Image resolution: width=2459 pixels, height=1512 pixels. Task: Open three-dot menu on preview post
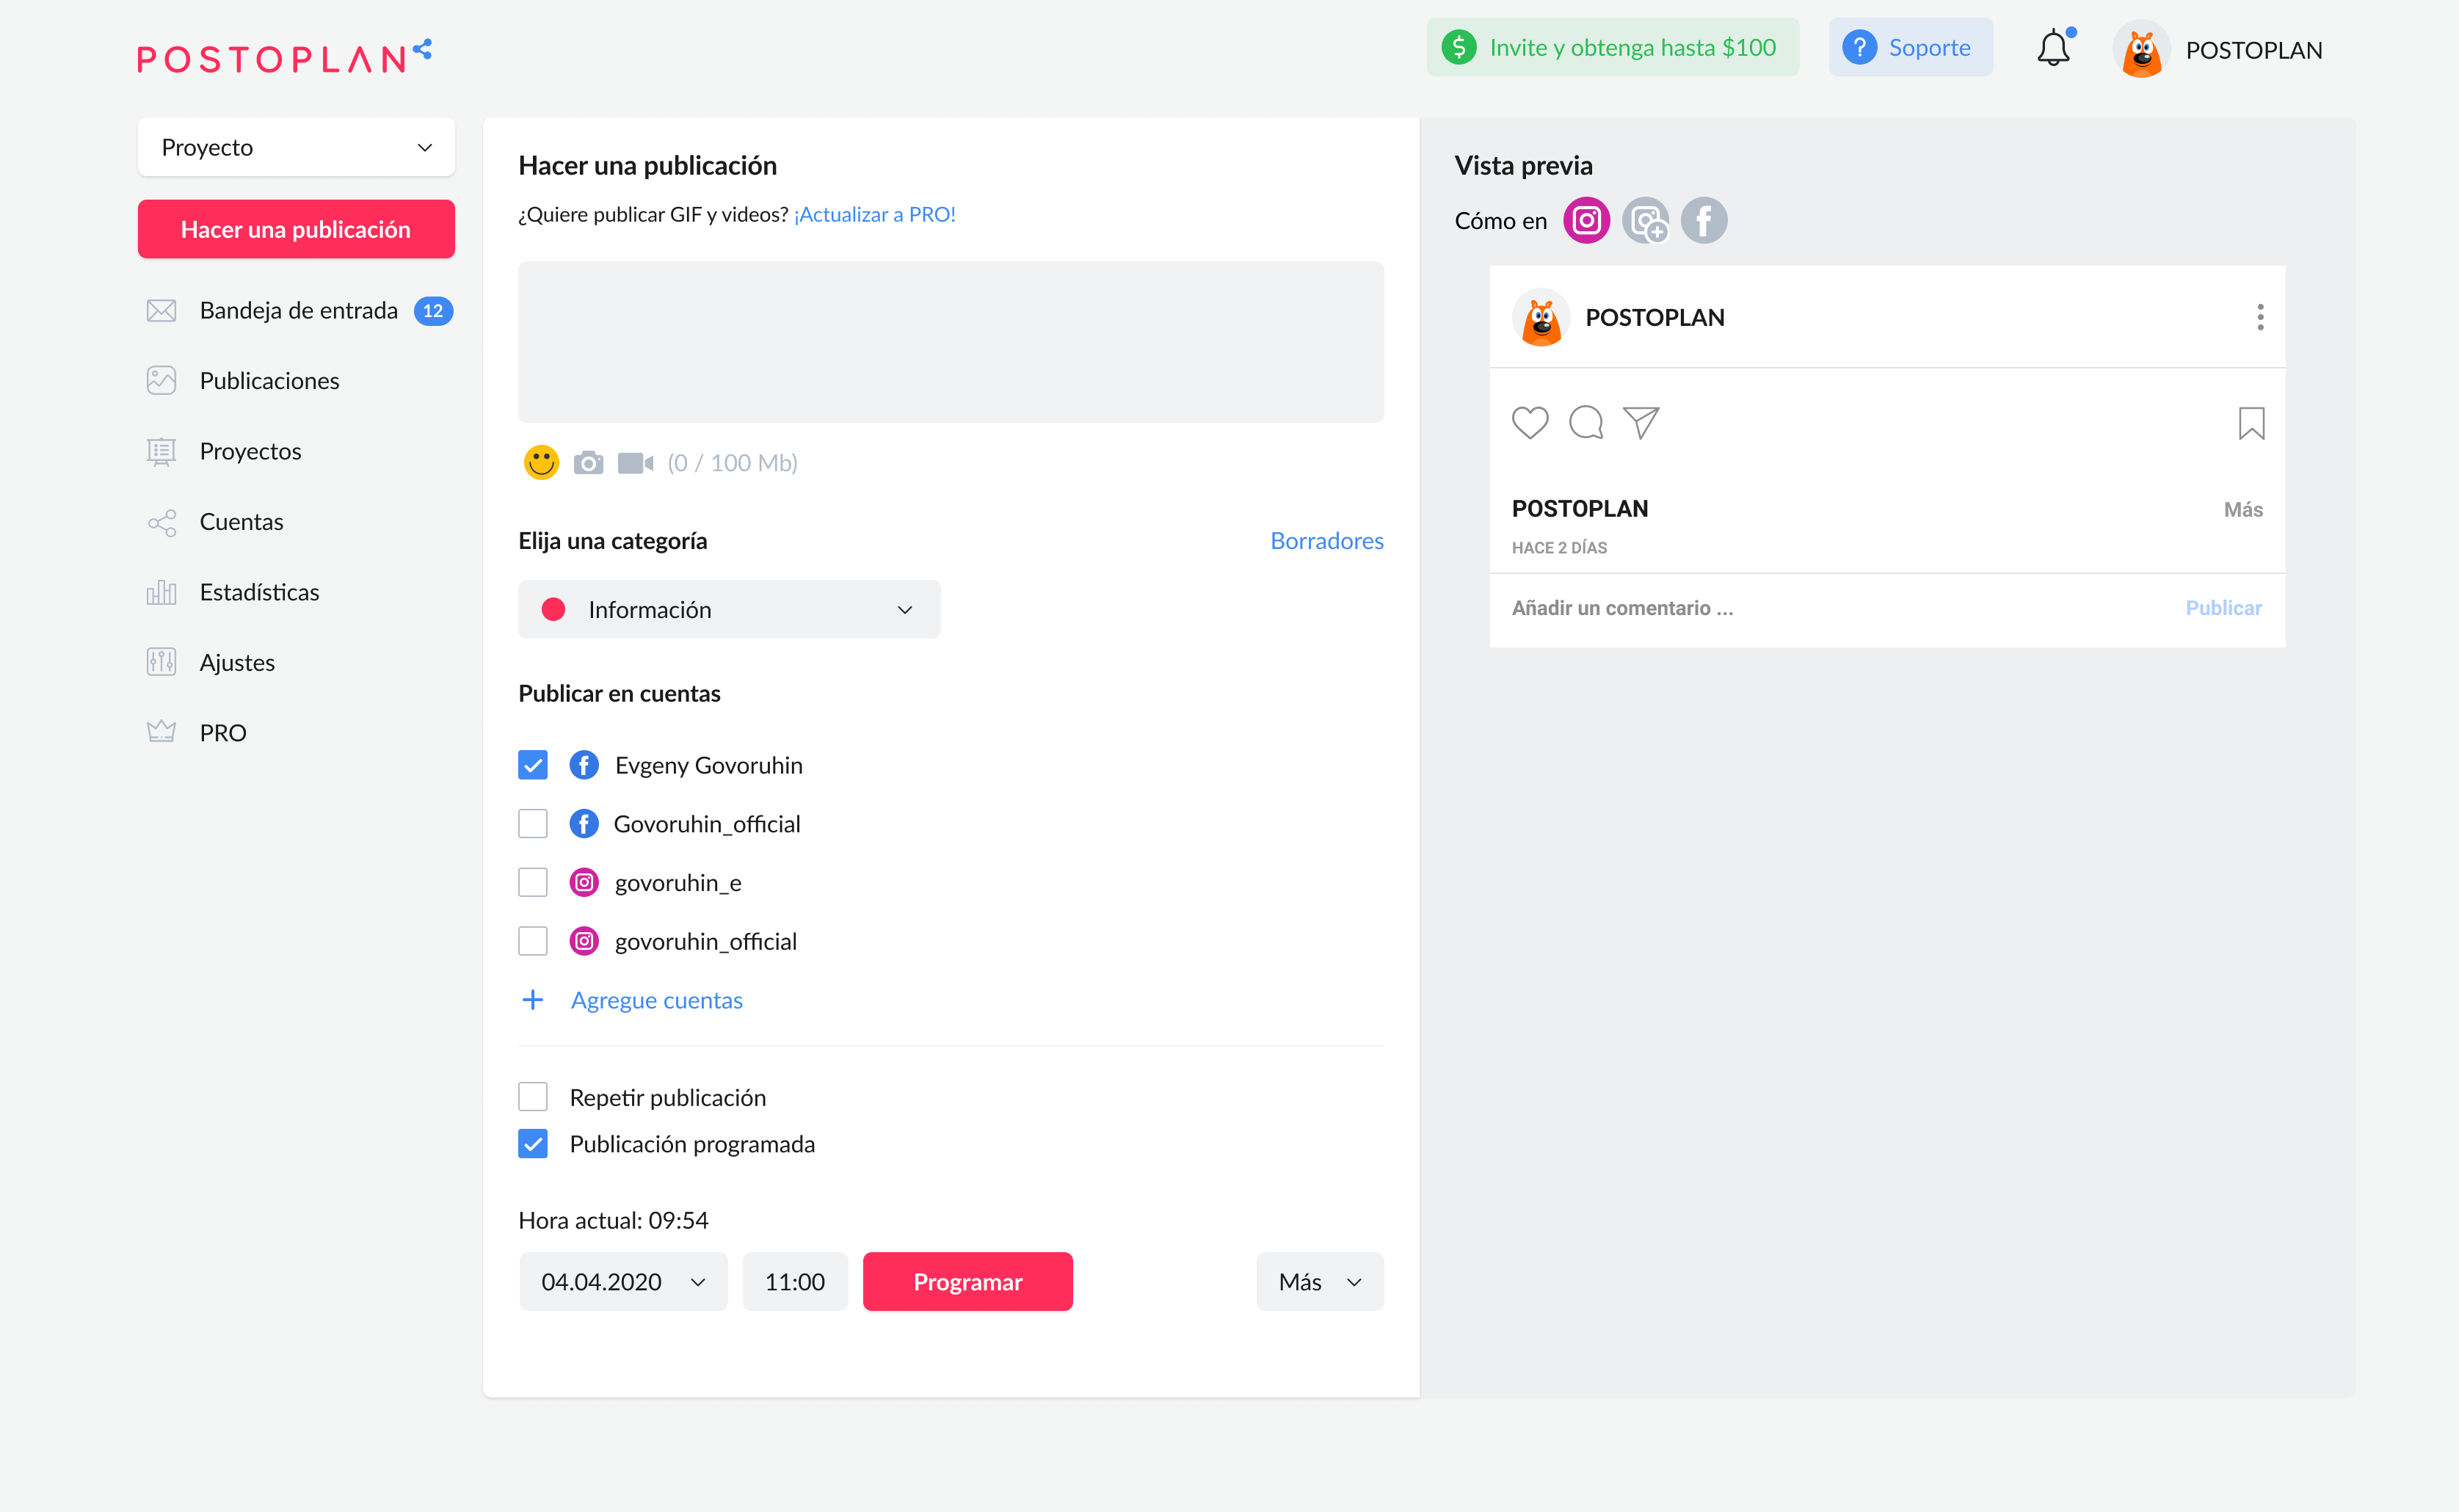[2259, 317]
